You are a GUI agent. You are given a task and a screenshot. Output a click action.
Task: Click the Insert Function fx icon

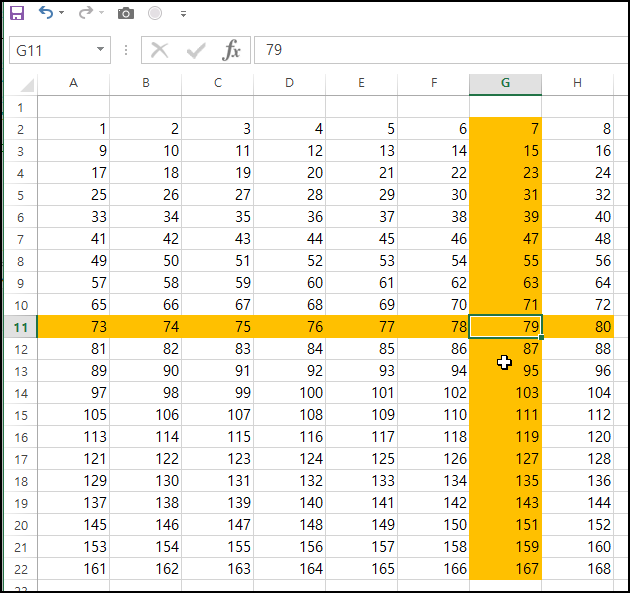point(231,50)
